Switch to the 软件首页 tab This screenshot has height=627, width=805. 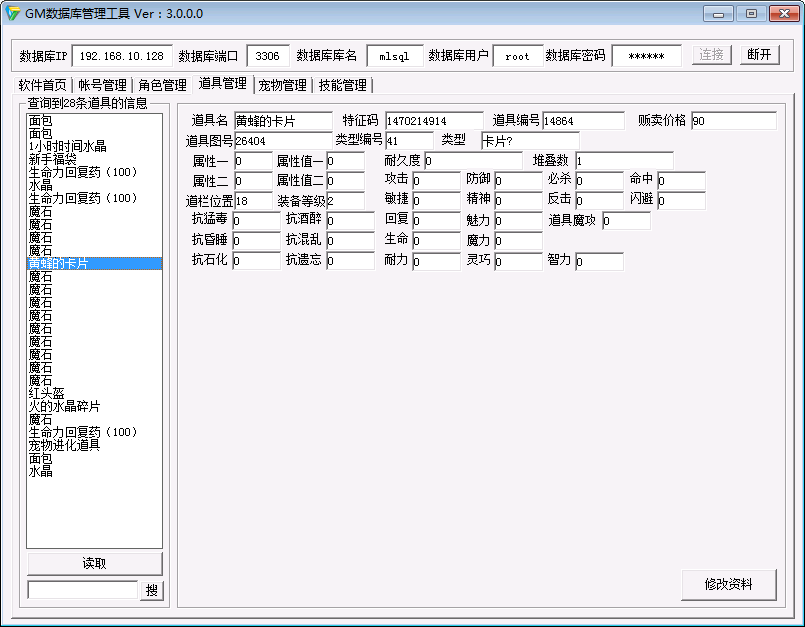tap(43, 85)
